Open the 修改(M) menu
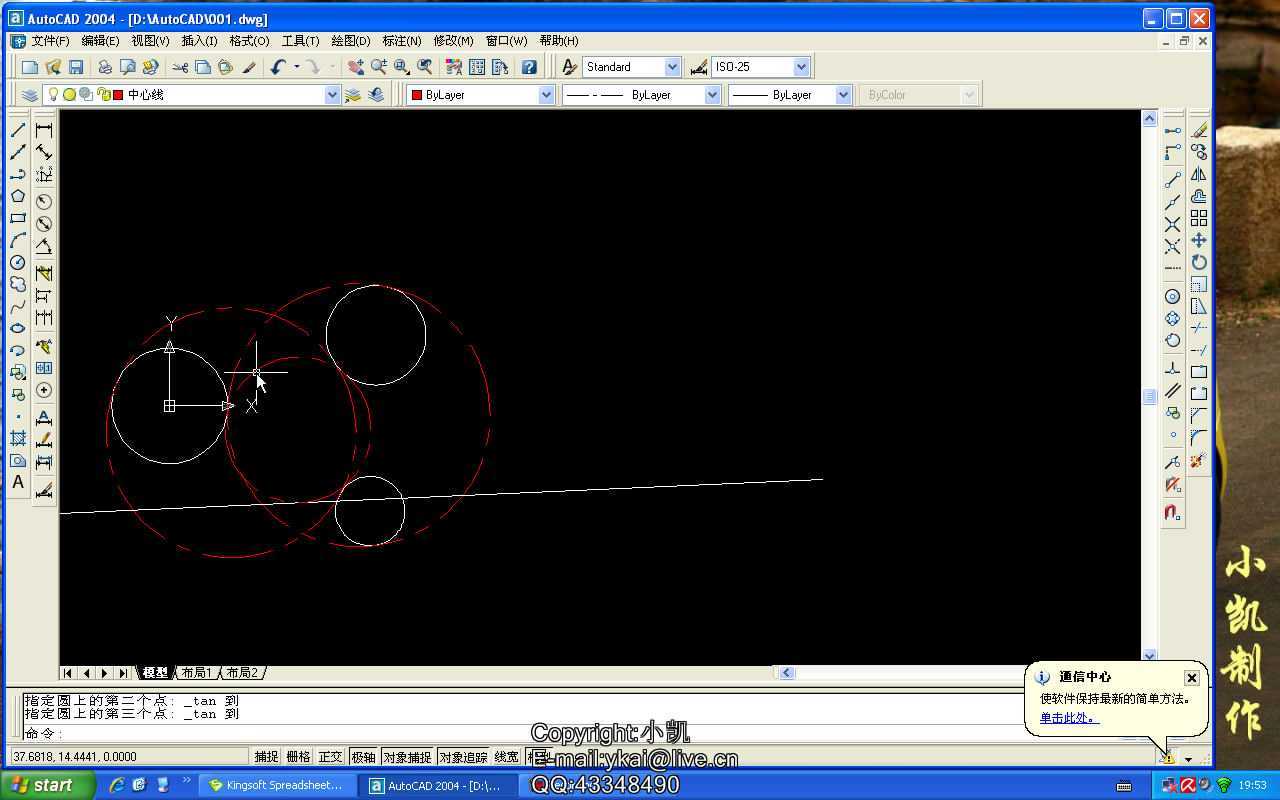The image size is (1280, 800). click(453, 41)
